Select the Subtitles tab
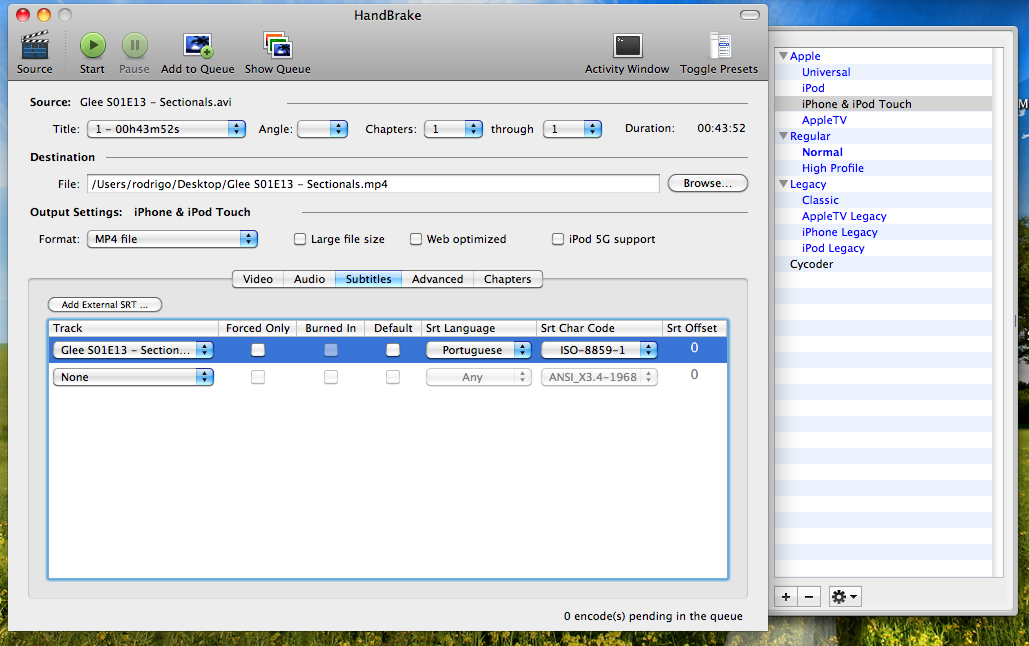This screenshot has width=1029, height=646. tap(369, 279)
